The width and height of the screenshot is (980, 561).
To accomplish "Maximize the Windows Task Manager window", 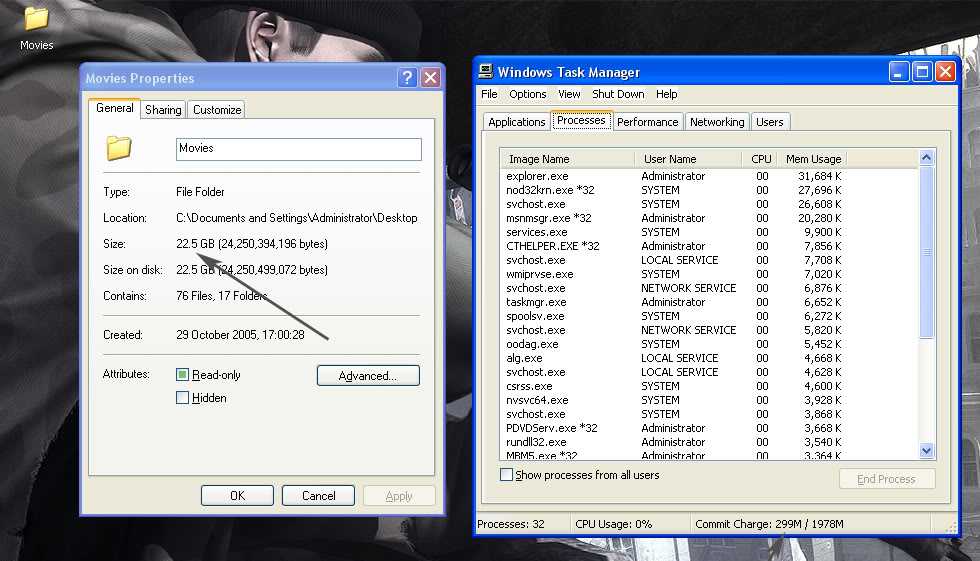I will (922, 71).
